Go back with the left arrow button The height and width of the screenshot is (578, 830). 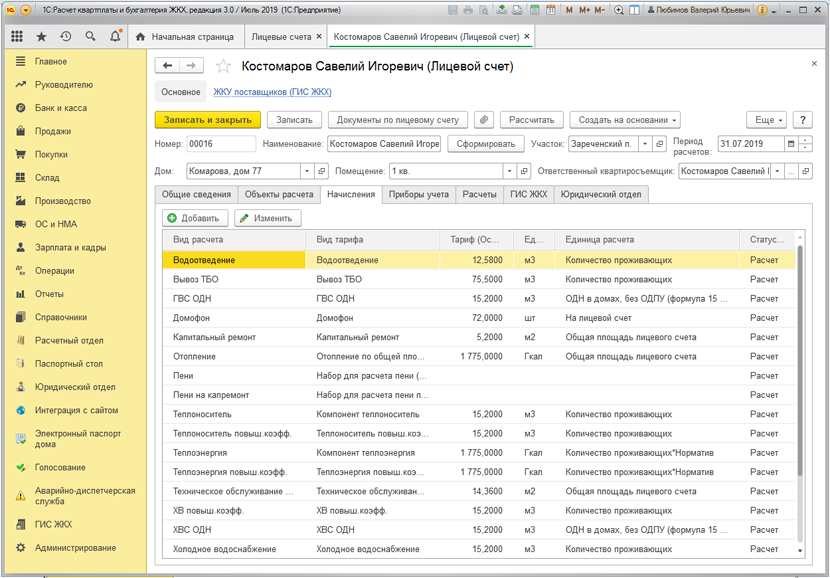[168, 66]
